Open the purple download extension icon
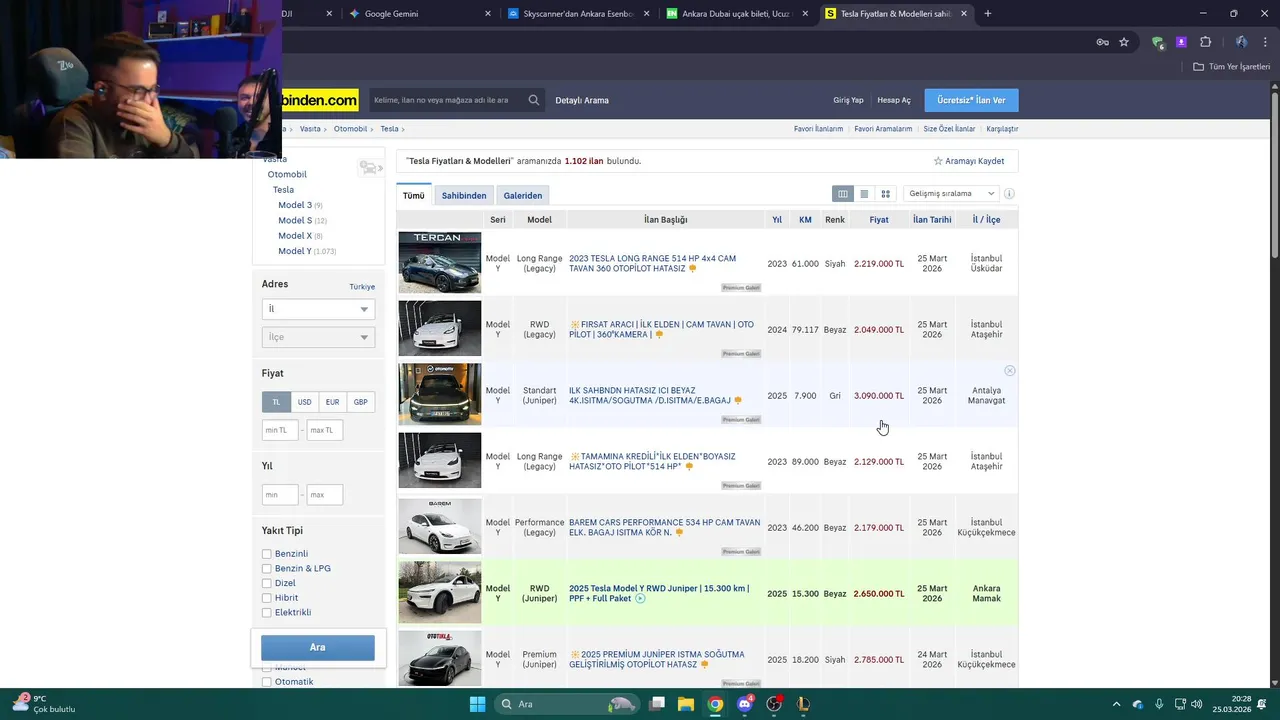 point(1181,42)
